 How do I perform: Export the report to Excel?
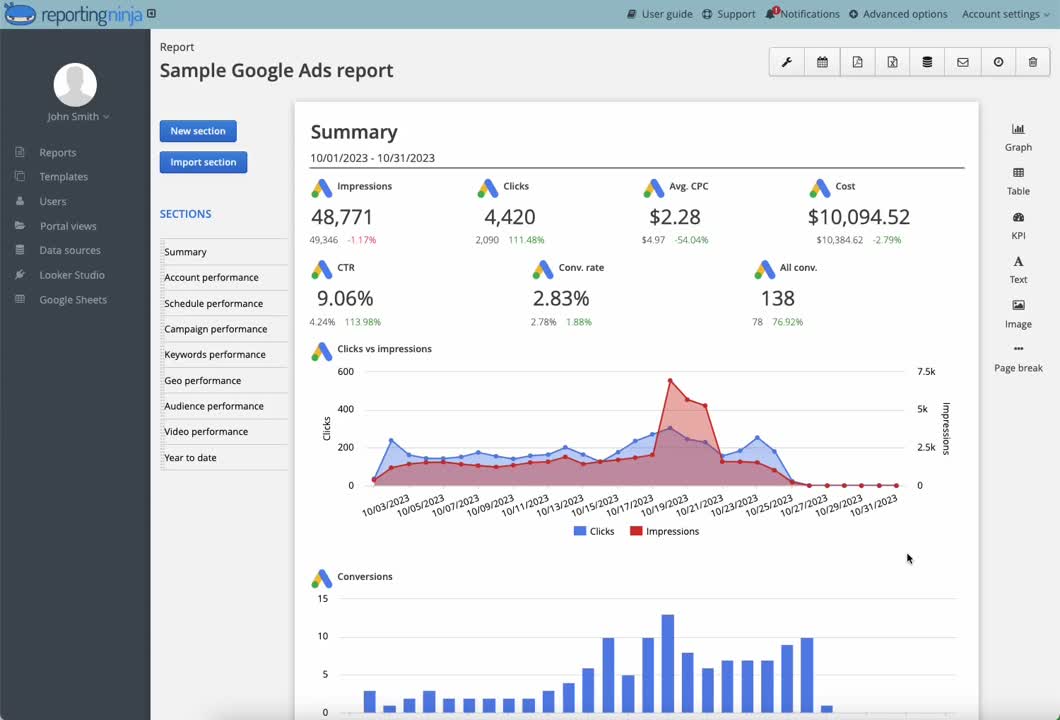coord(892,62)
